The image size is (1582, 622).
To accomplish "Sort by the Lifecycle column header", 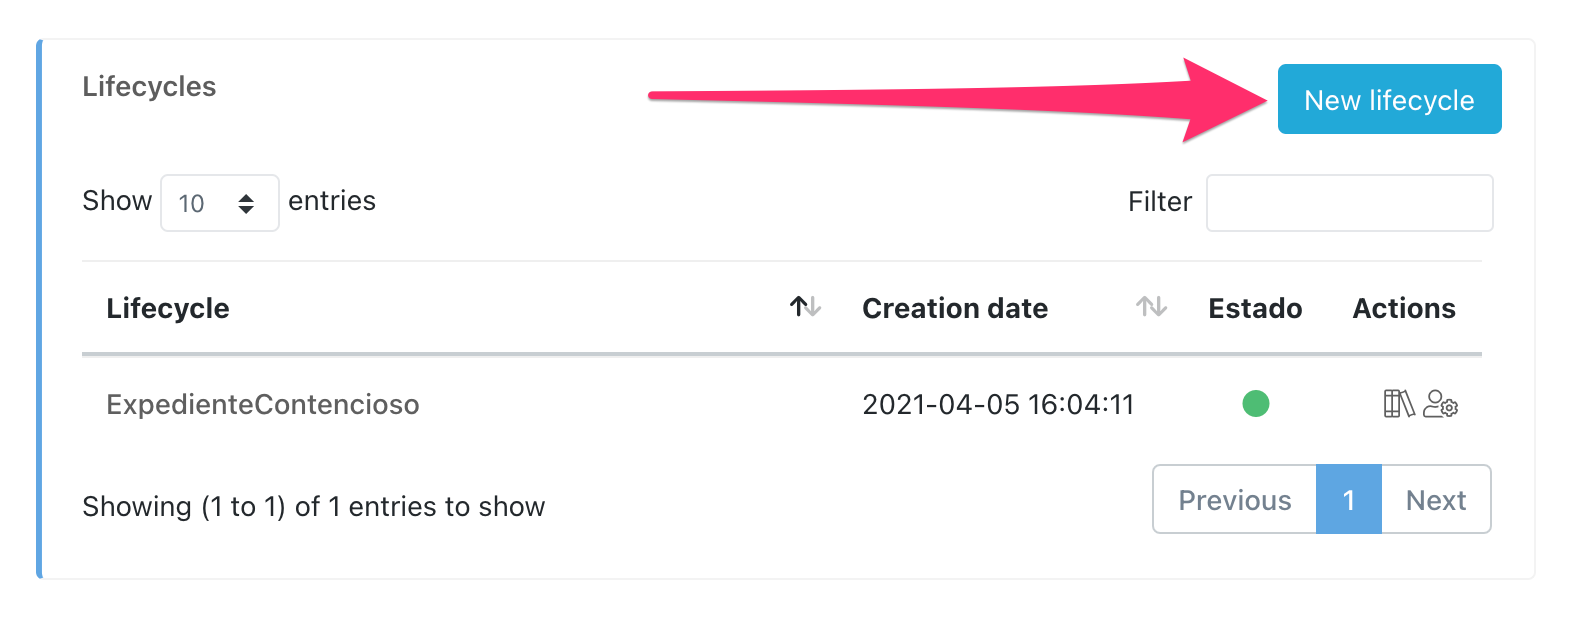I will click(x=168, y=308).
